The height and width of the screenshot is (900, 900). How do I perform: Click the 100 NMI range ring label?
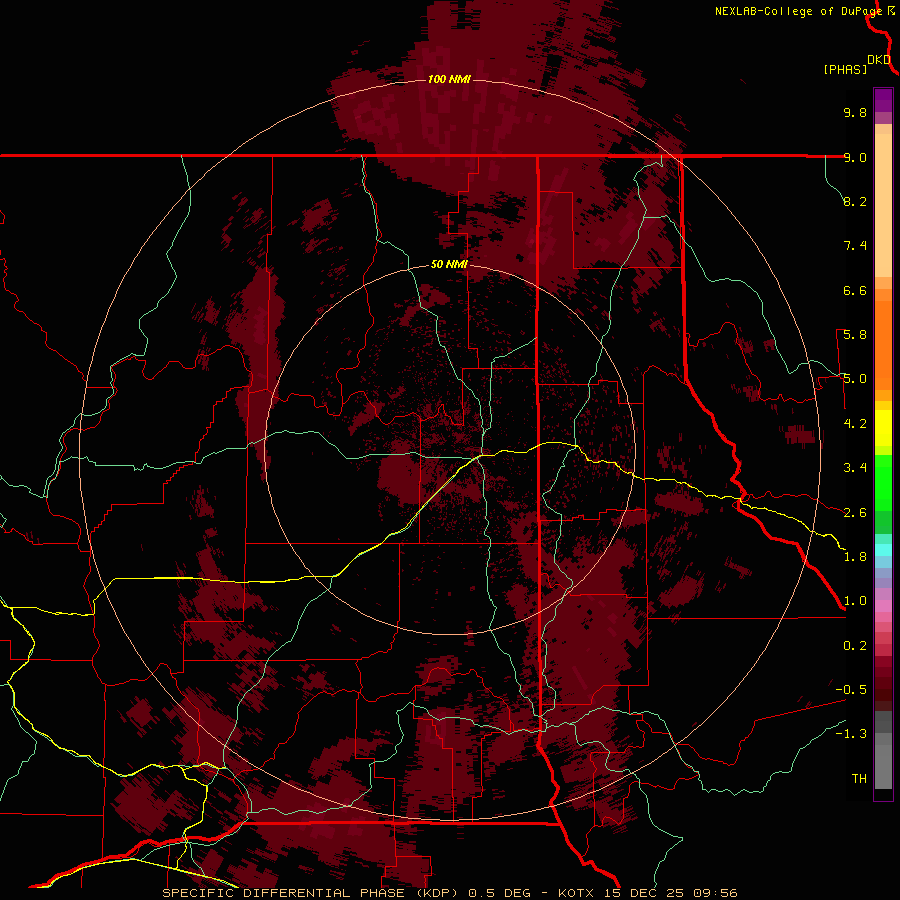tap(449, 79)
